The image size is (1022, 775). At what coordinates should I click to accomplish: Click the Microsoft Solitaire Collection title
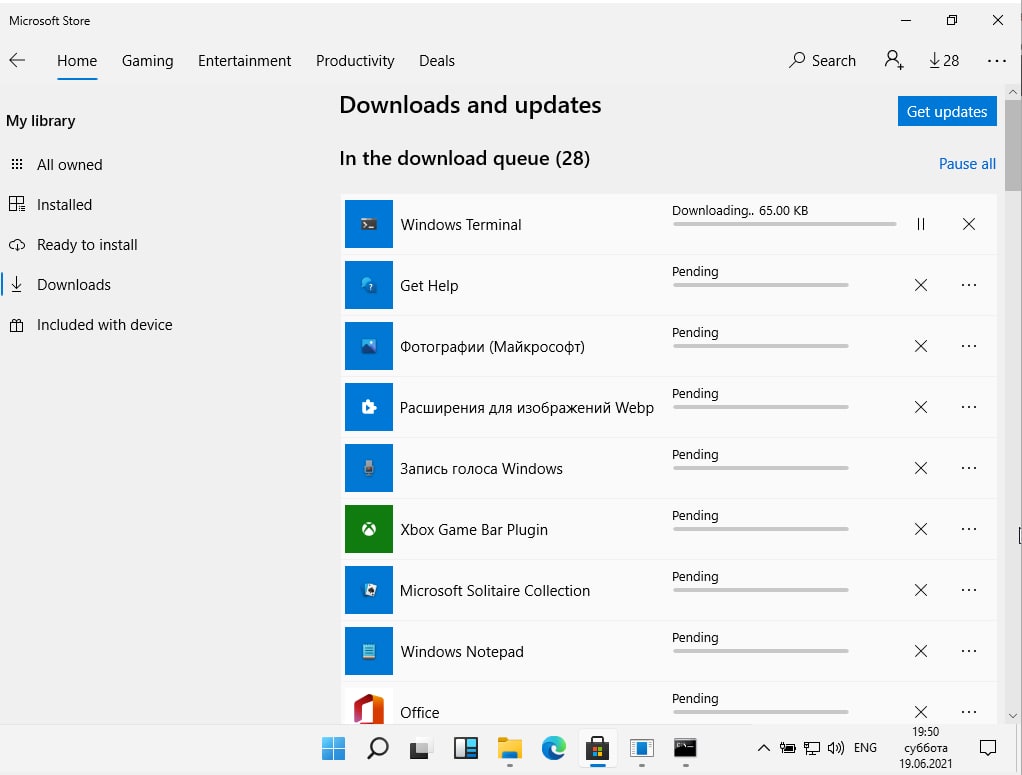coord(495,591)
